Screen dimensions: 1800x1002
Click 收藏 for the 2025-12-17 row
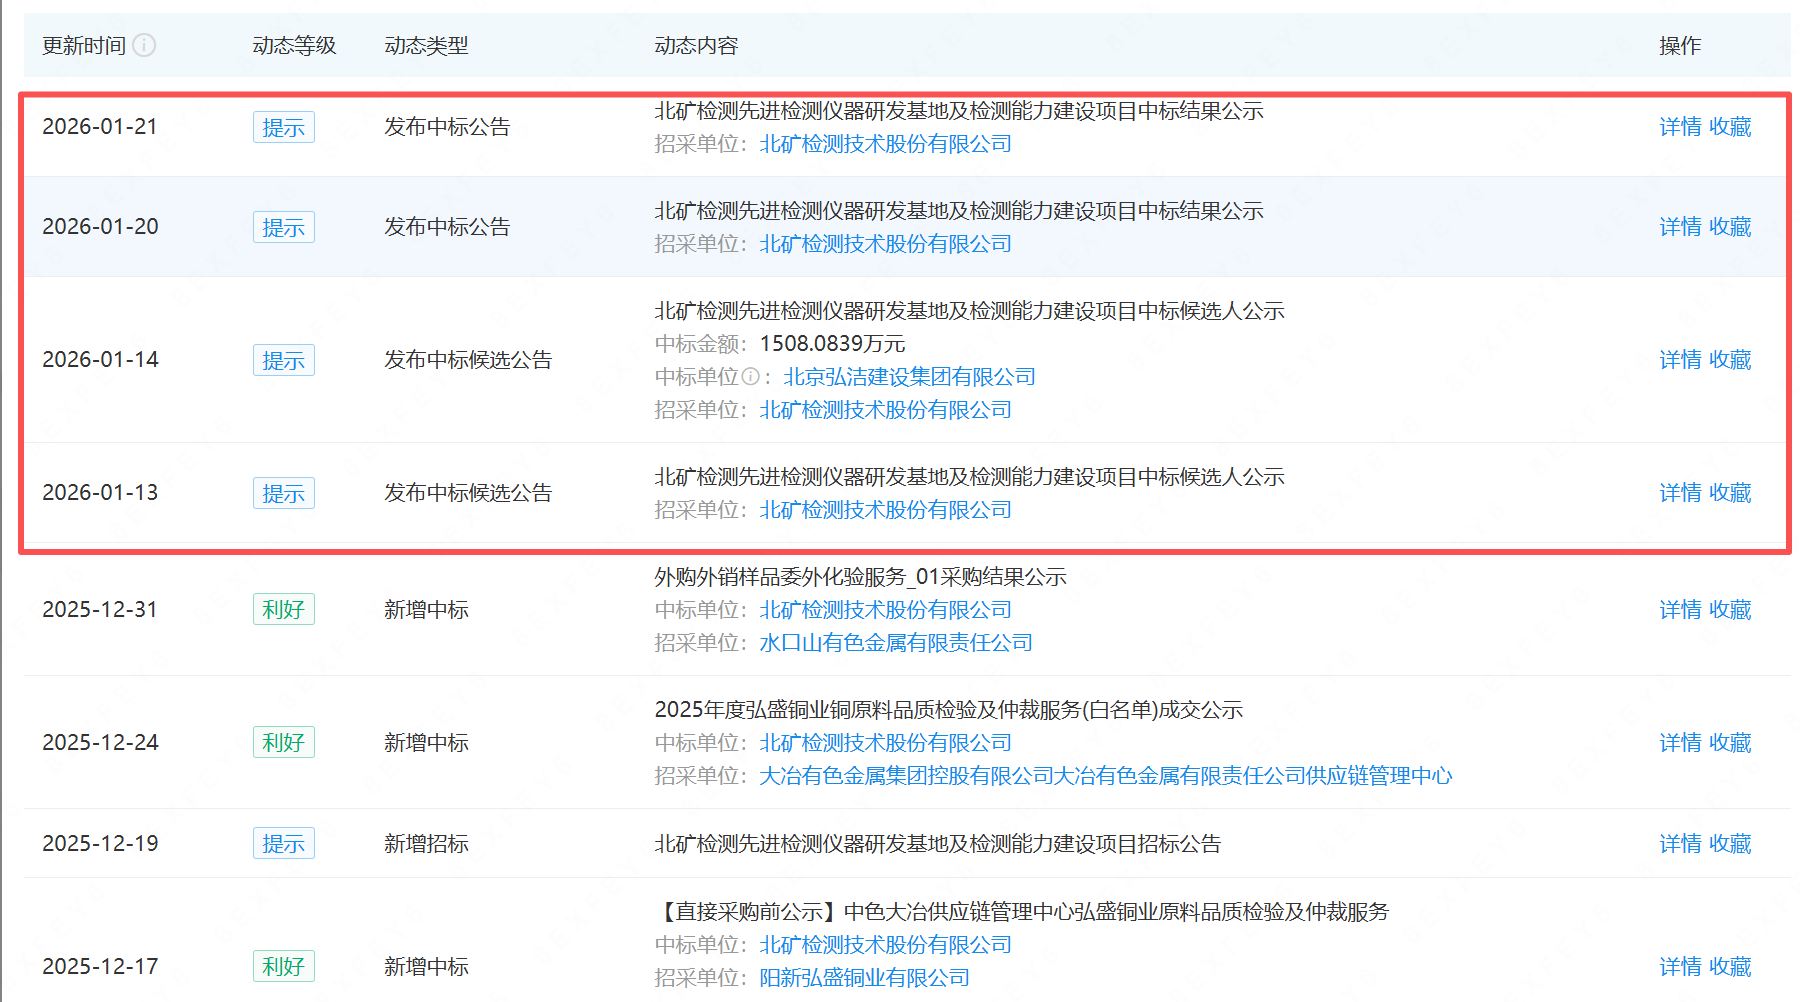(x=1730, y=967)
